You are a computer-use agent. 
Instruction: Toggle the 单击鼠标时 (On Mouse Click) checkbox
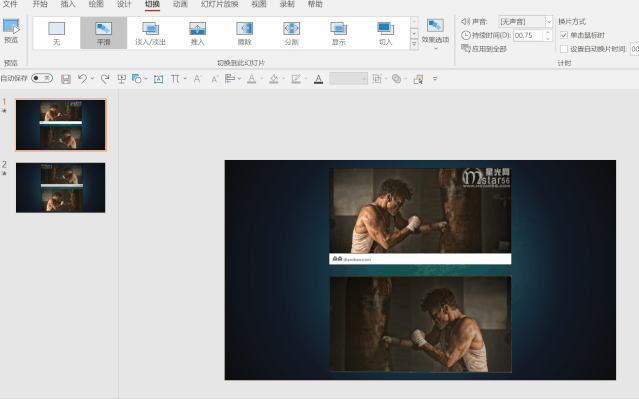(x=564, y=35)
